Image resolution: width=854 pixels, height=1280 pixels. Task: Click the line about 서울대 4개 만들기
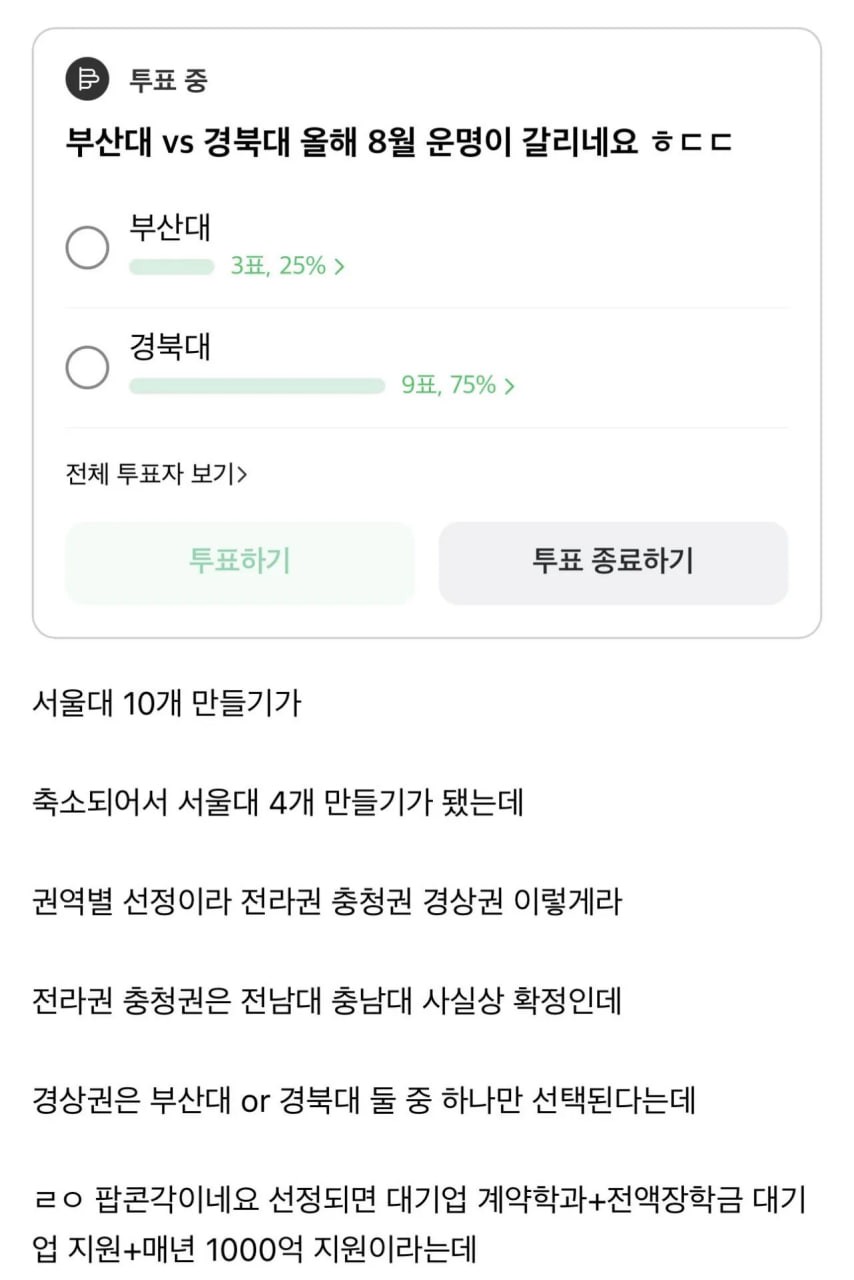278,802
